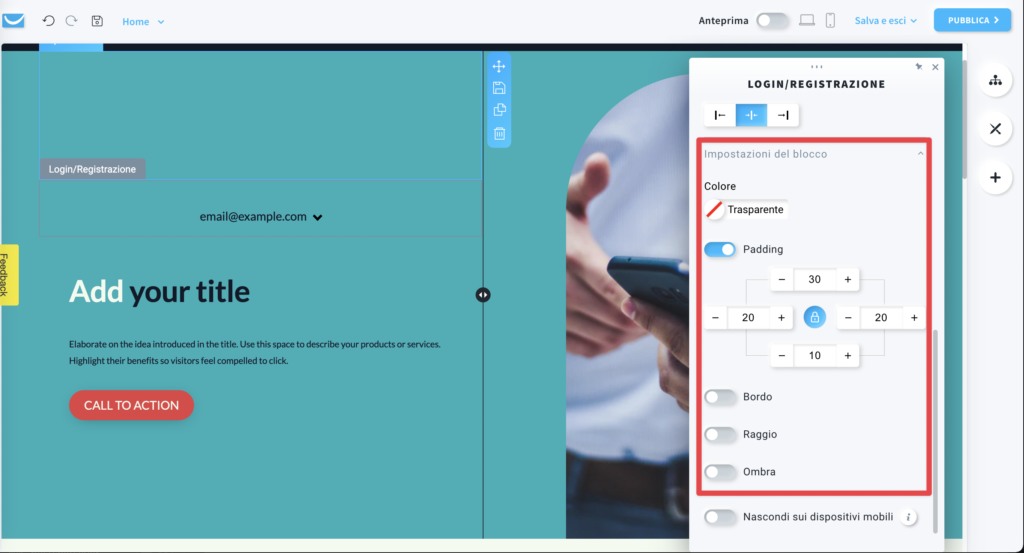Save the page with the floppy icon
Screen dimensions: 1024x553
click(97, 21)
